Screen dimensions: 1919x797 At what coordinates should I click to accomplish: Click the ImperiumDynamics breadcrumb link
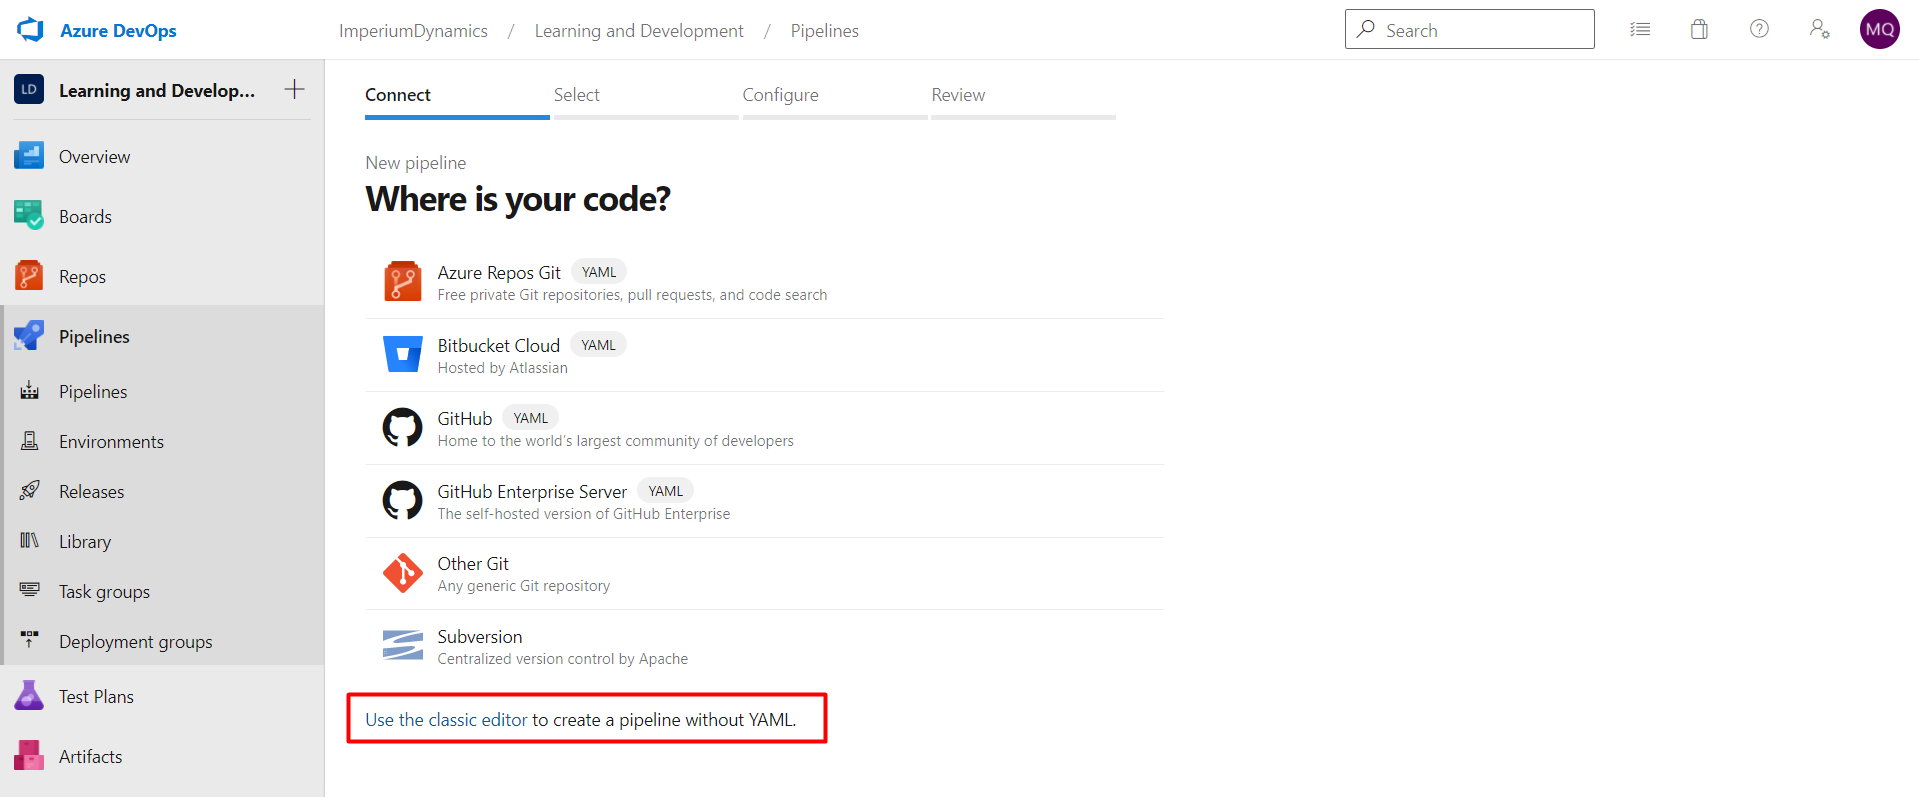point(413,31)
